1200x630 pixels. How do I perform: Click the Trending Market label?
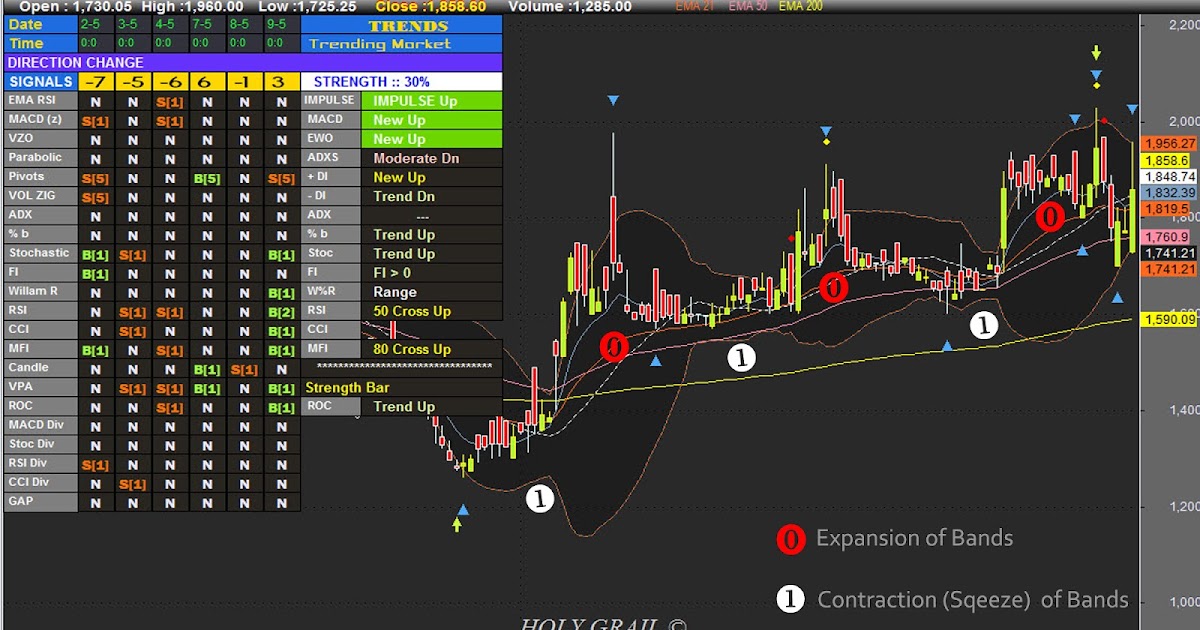[380, 44]
